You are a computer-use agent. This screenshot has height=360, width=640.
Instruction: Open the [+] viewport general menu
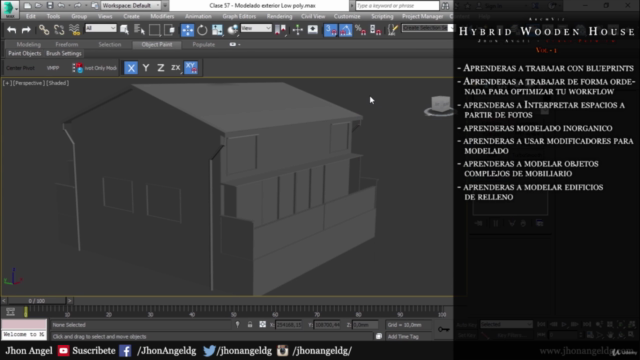7,83
